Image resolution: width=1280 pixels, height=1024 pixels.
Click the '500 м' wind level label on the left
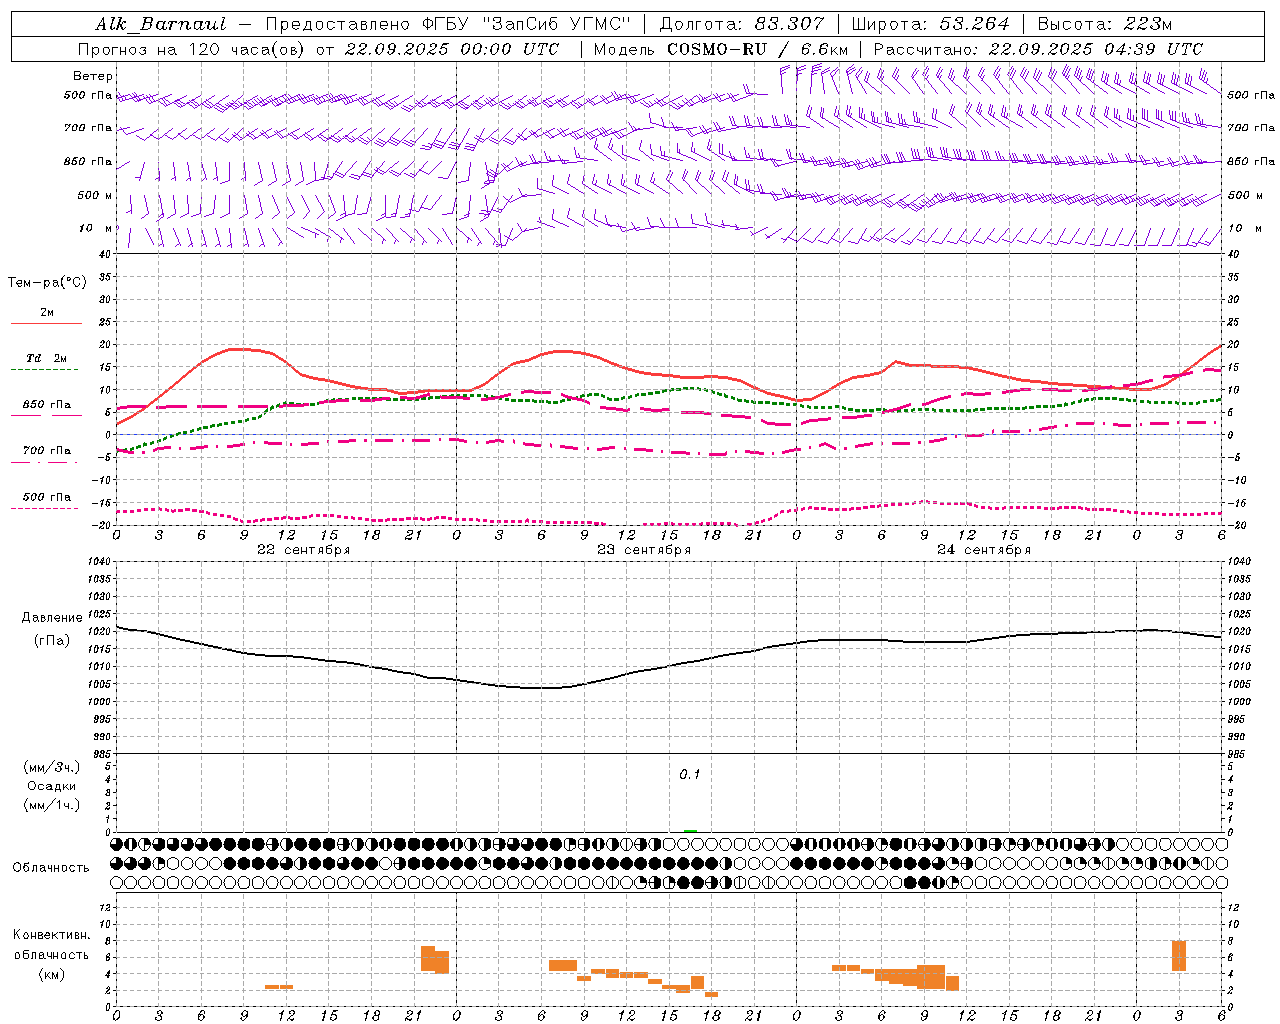pyautogui.click(x=96, y=195)
